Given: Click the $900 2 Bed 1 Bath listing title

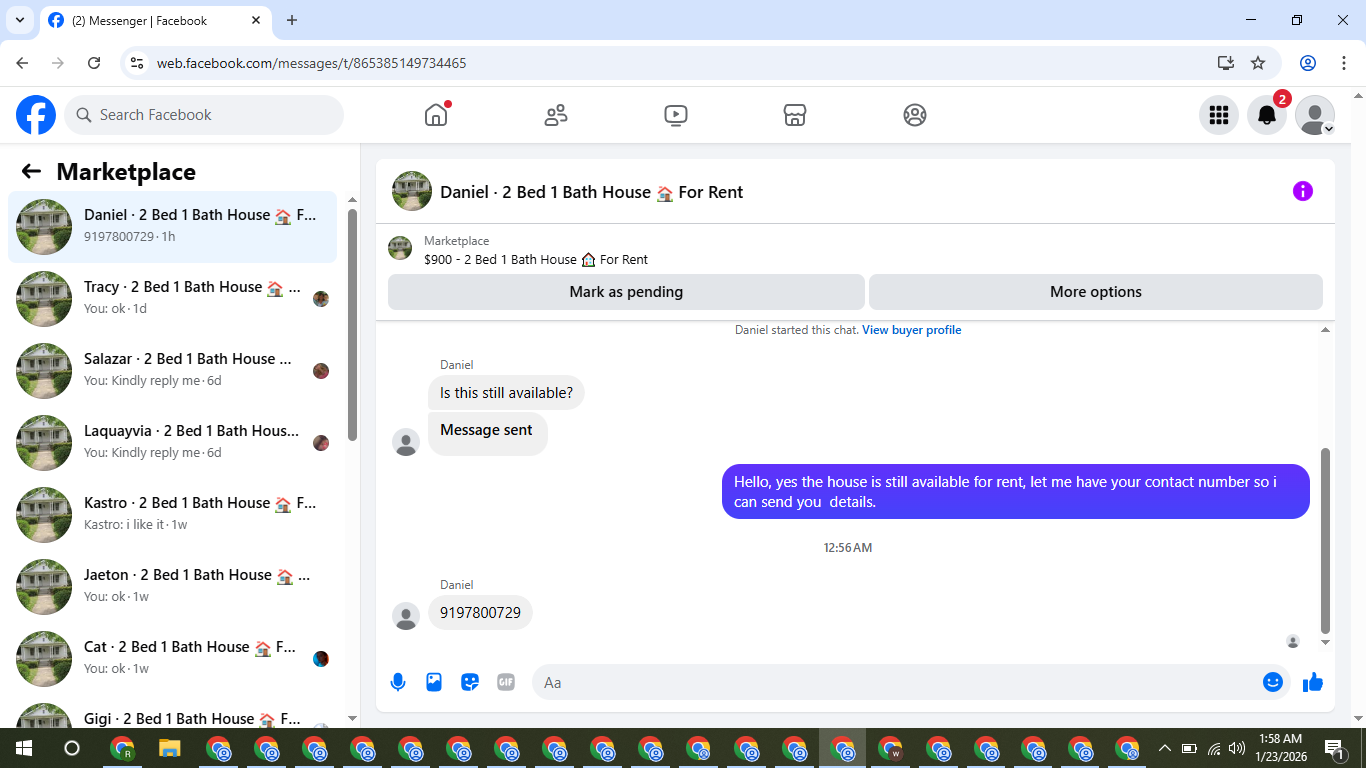Looking at the screenshot, I should (536, 260).
